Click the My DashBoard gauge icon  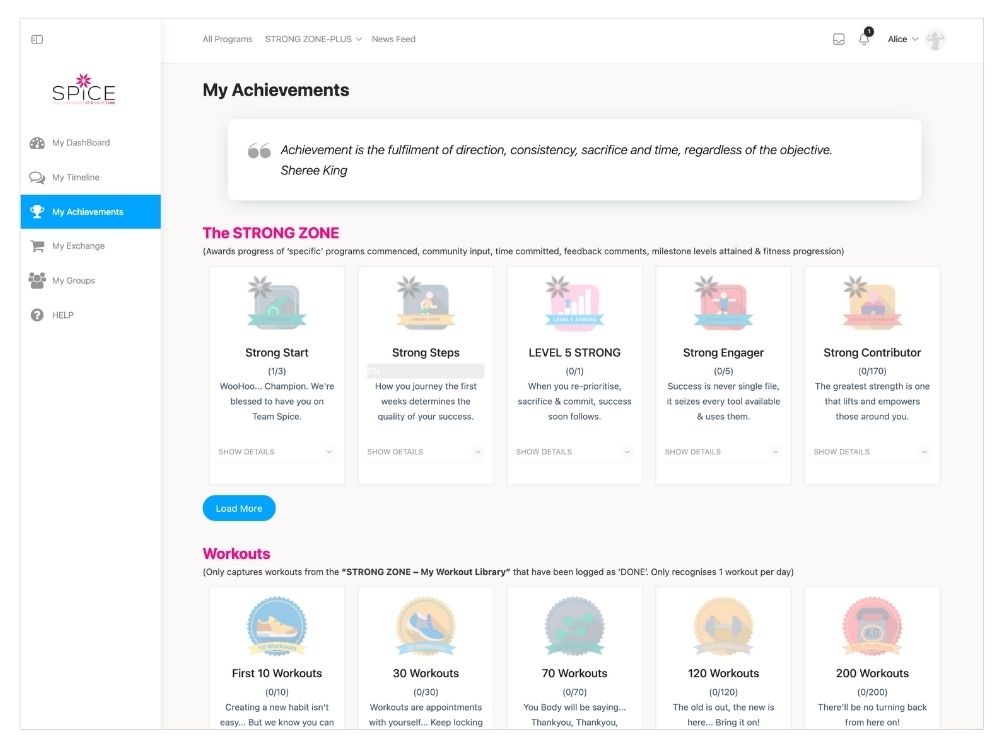click(x=37, y=143)
